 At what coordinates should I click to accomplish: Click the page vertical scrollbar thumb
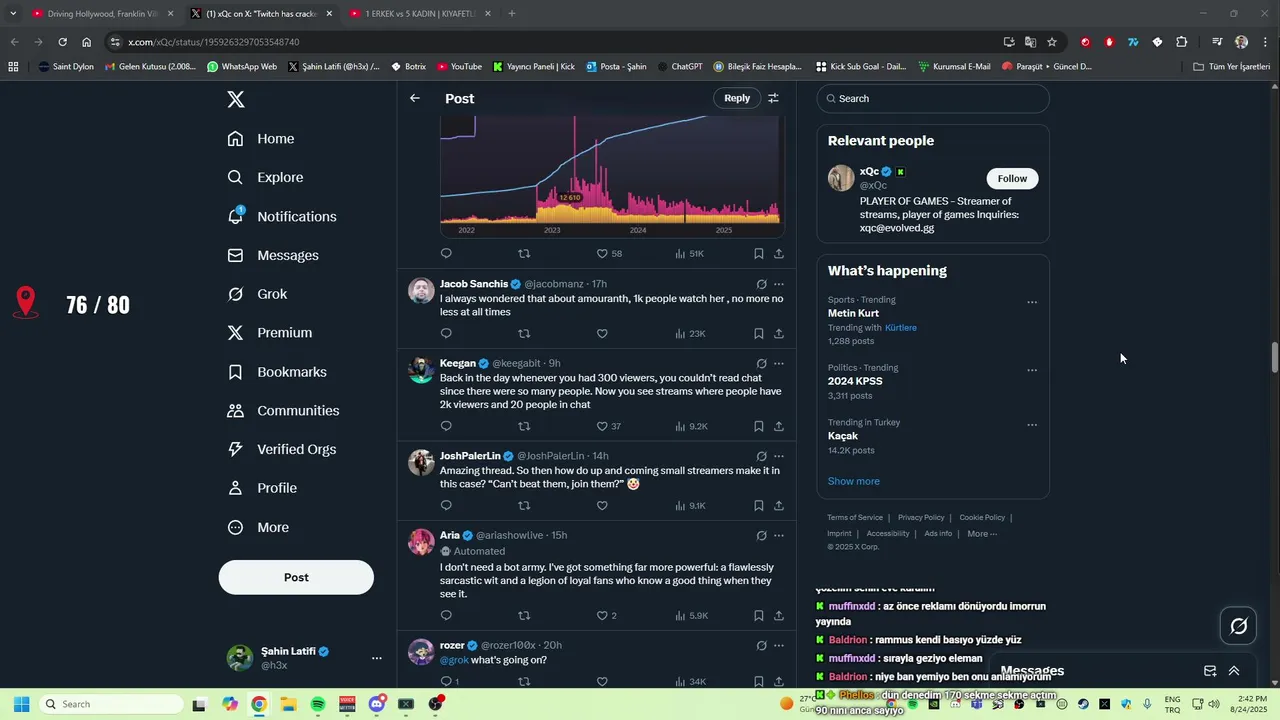[x=1274, y=357]
